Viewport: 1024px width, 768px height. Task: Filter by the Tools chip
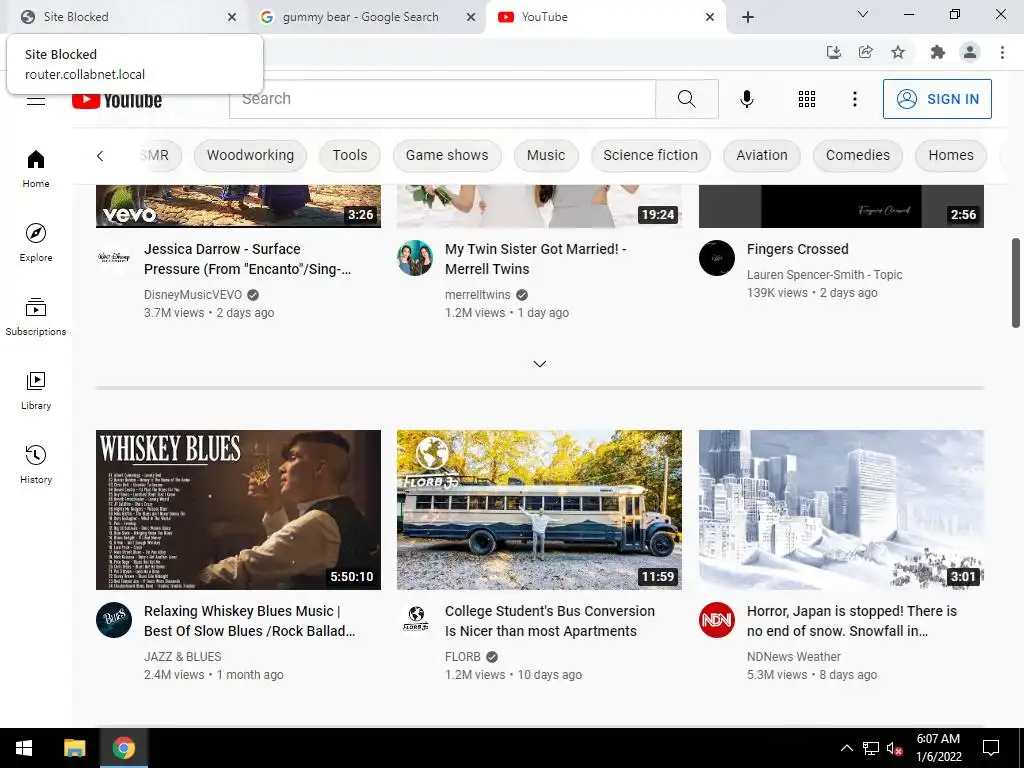pyautogui.click(x=349, y=155)
